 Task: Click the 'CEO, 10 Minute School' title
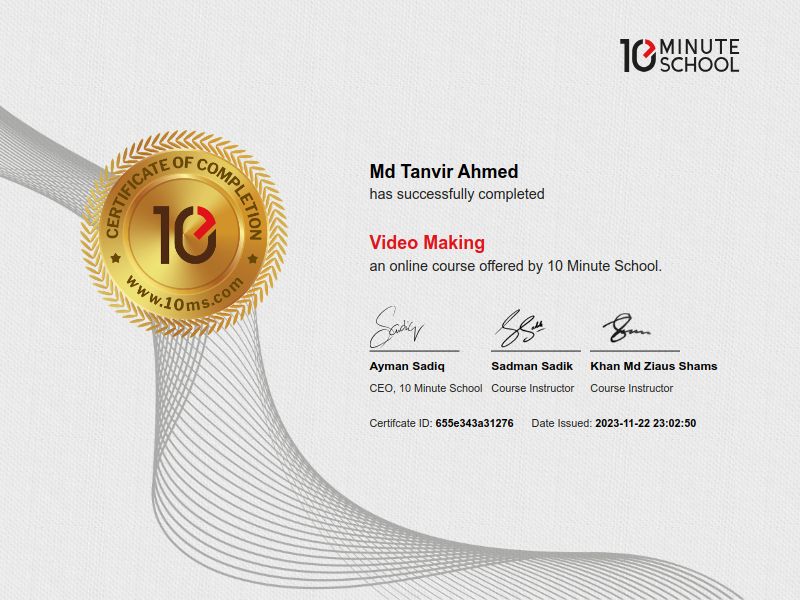point(426,388)
